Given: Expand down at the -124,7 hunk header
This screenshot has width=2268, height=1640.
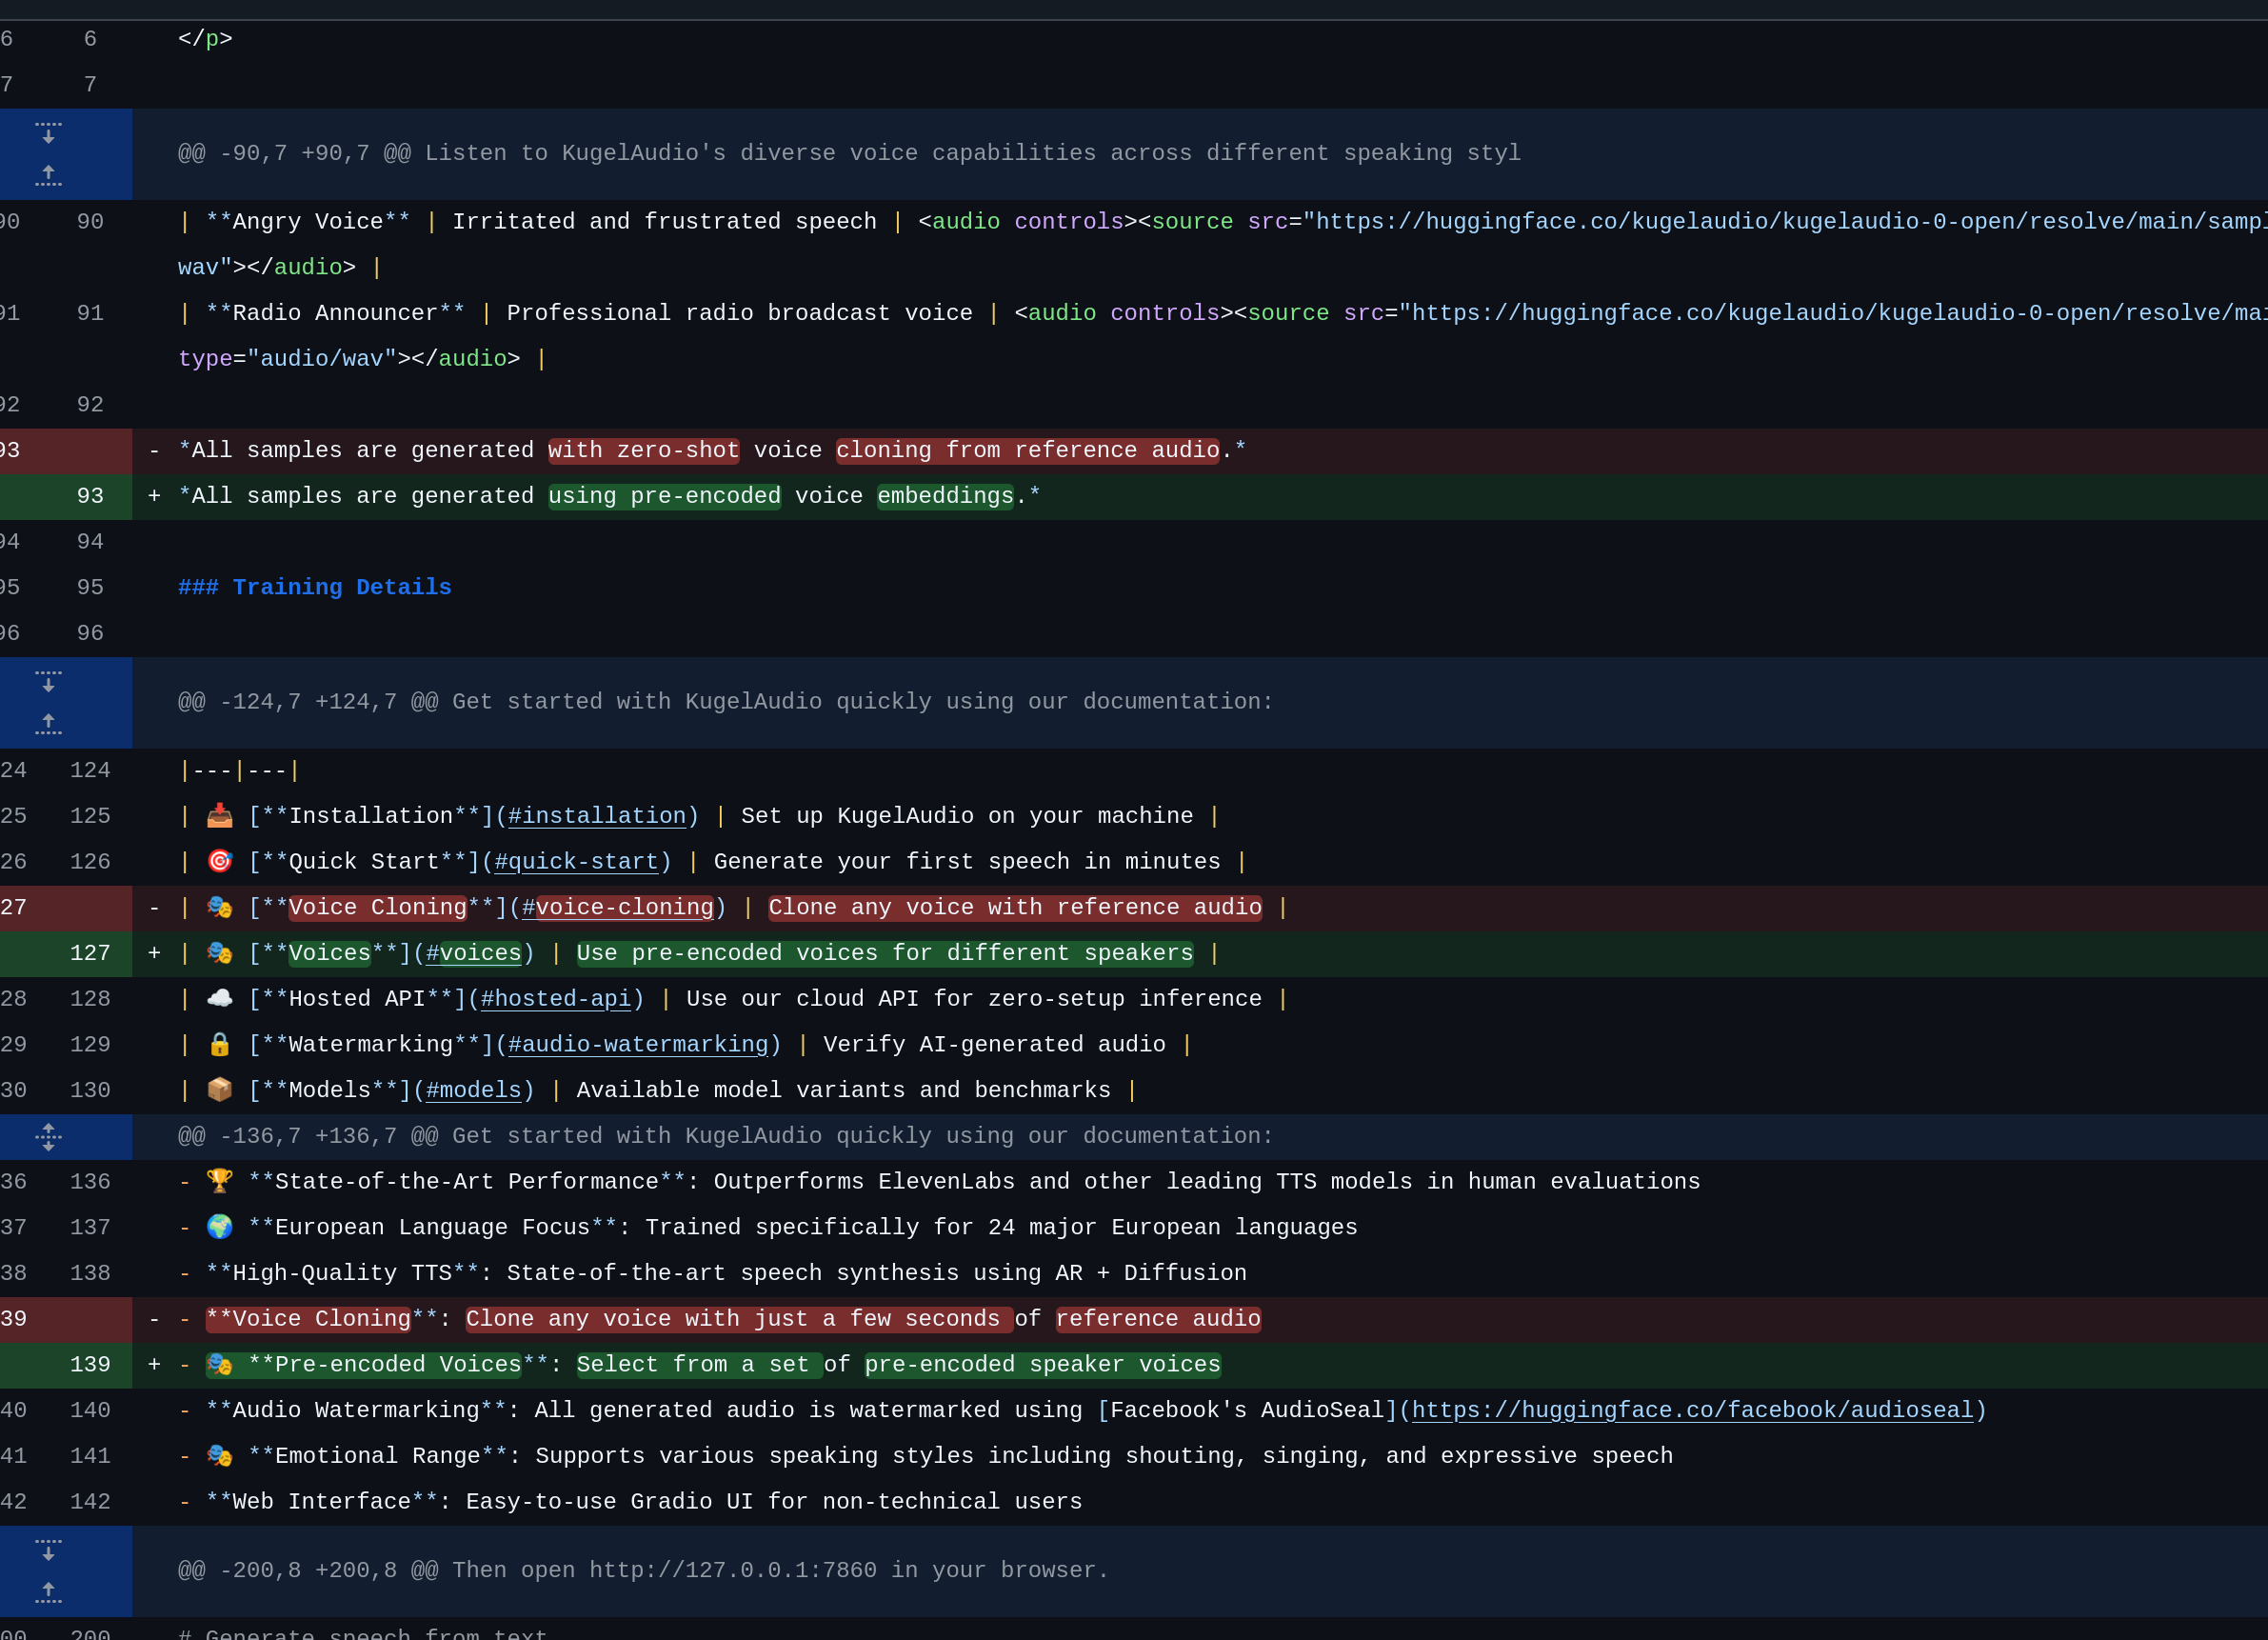Looking at the screenshot, I should (x=48, y=681).
